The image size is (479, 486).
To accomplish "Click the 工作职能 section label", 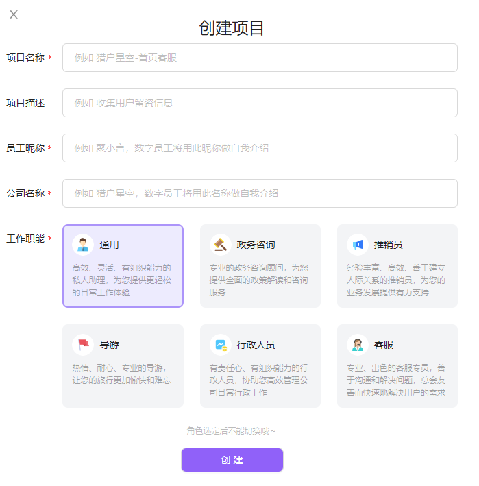I will click(26, 238).
